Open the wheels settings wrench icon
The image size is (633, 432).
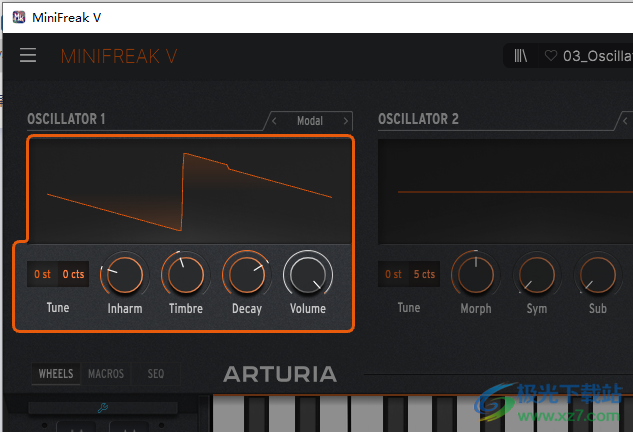(103, 408)
